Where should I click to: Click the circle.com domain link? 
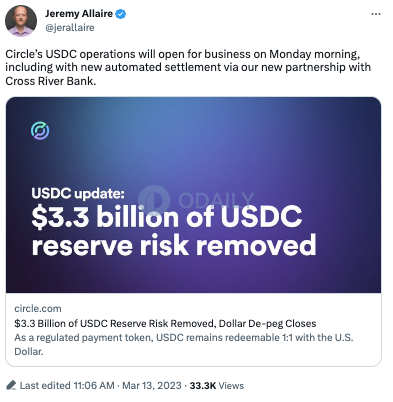coord(38,309)
